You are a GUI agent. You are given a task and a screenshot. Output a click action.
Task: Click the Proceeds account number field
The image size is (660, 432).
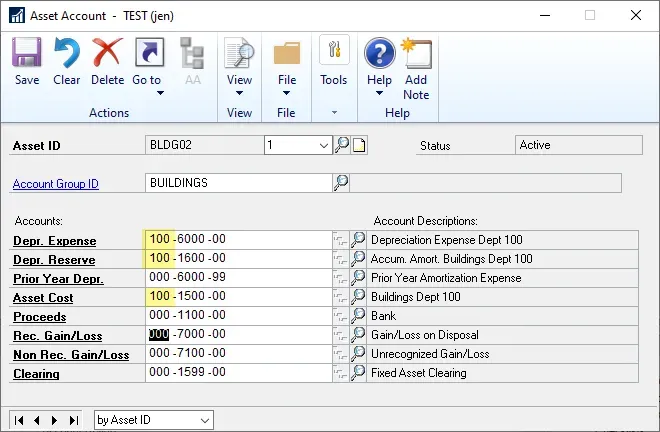(x=238, y=316)
